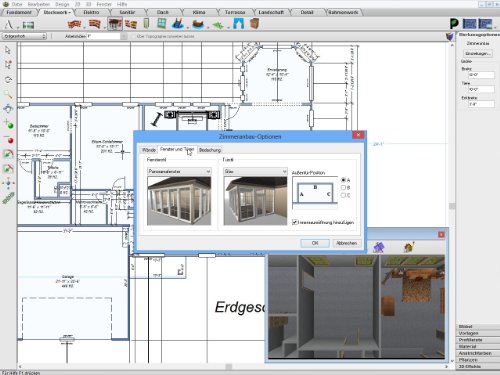
Task: Open the door type dropdown in dialog
Action: click(x=255, y=171)
